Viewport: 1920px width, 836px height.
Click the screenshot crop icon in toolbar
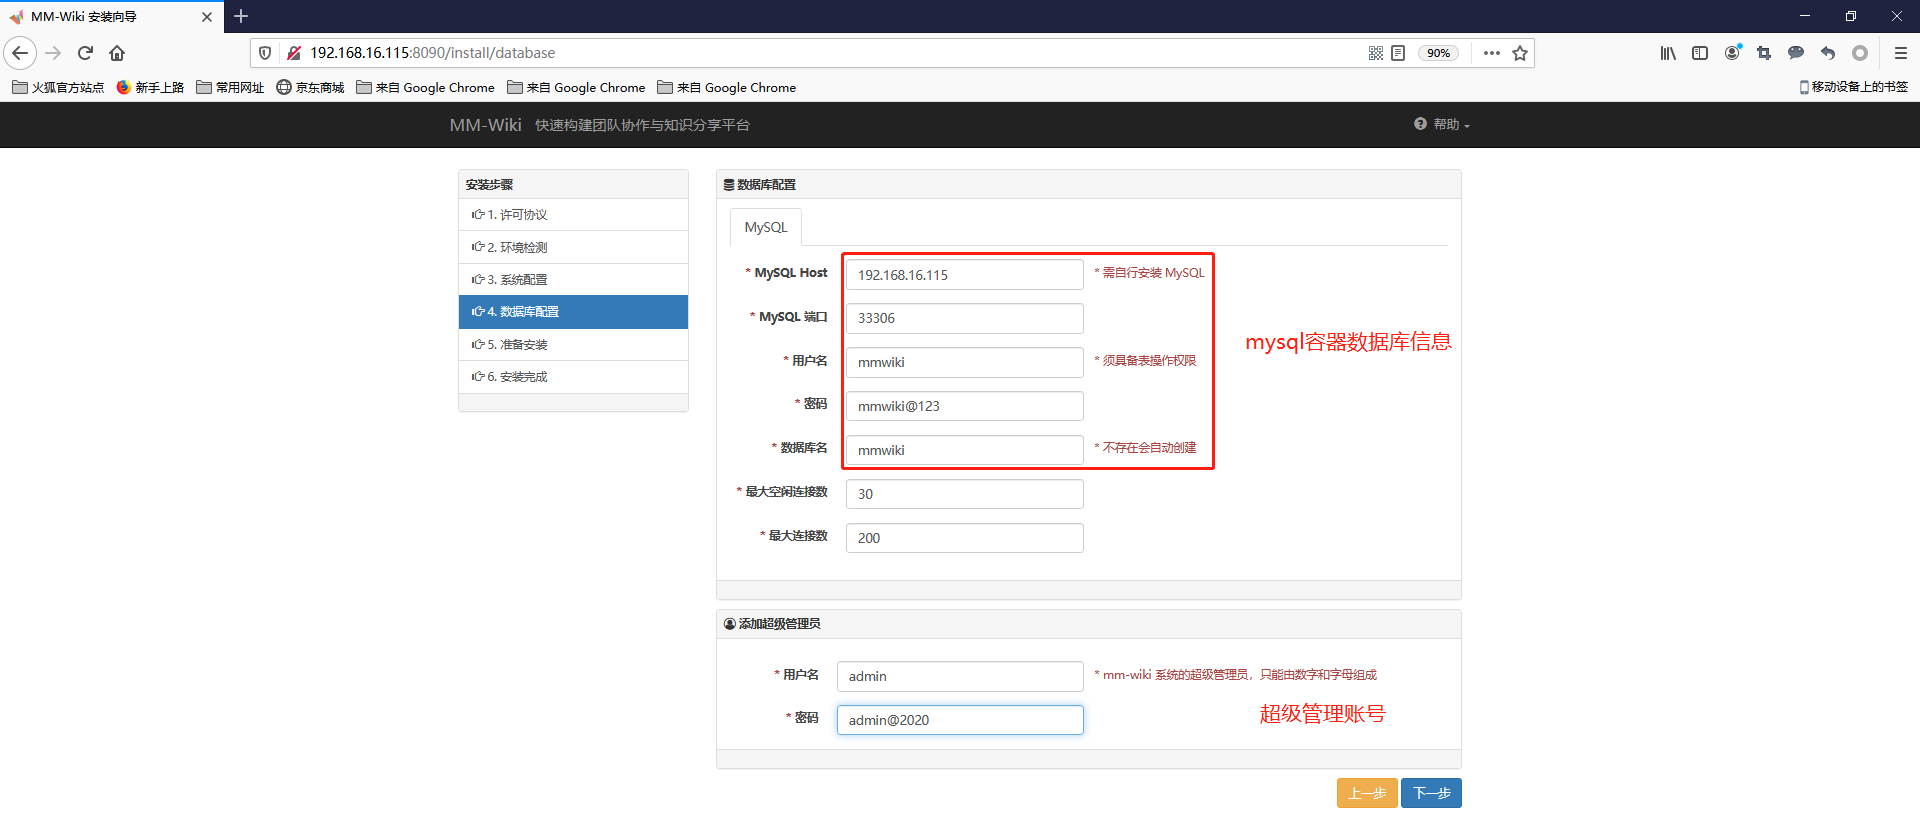click(1764, 53)
